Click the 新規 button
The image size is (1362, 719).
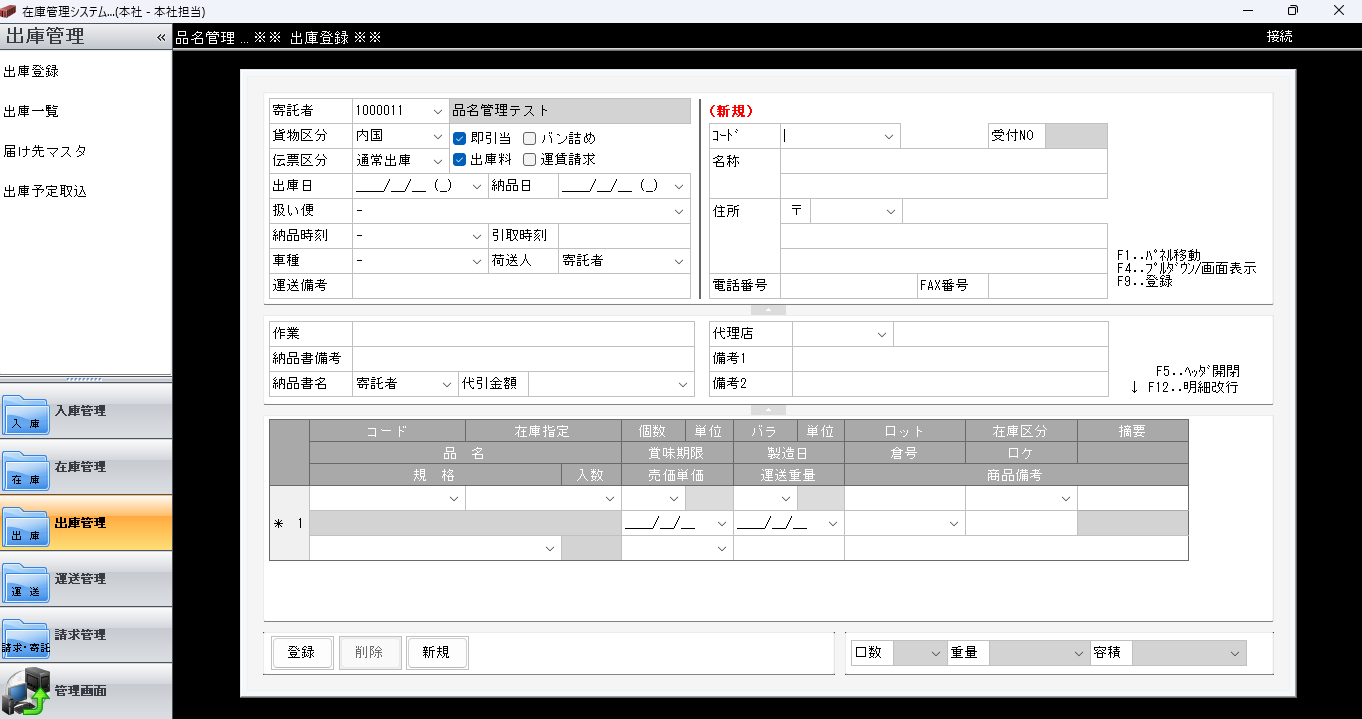(436, 652)
